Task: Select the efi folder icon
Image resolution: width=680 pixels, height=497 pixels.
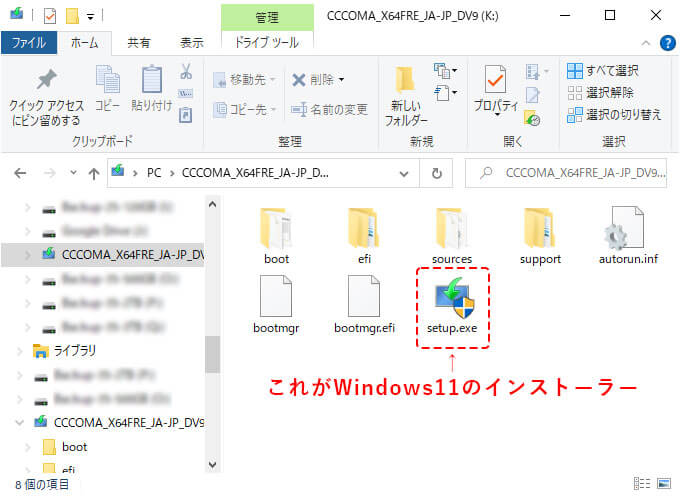Action: point(364,228)
